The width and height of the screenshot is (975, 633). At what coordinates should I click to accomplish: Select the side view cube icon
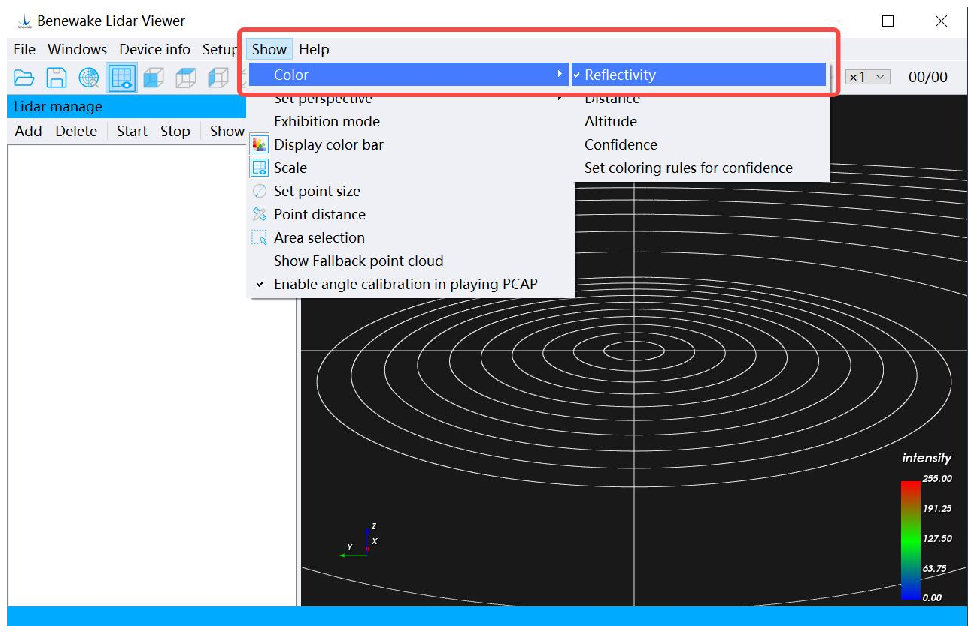pos(218,78)
